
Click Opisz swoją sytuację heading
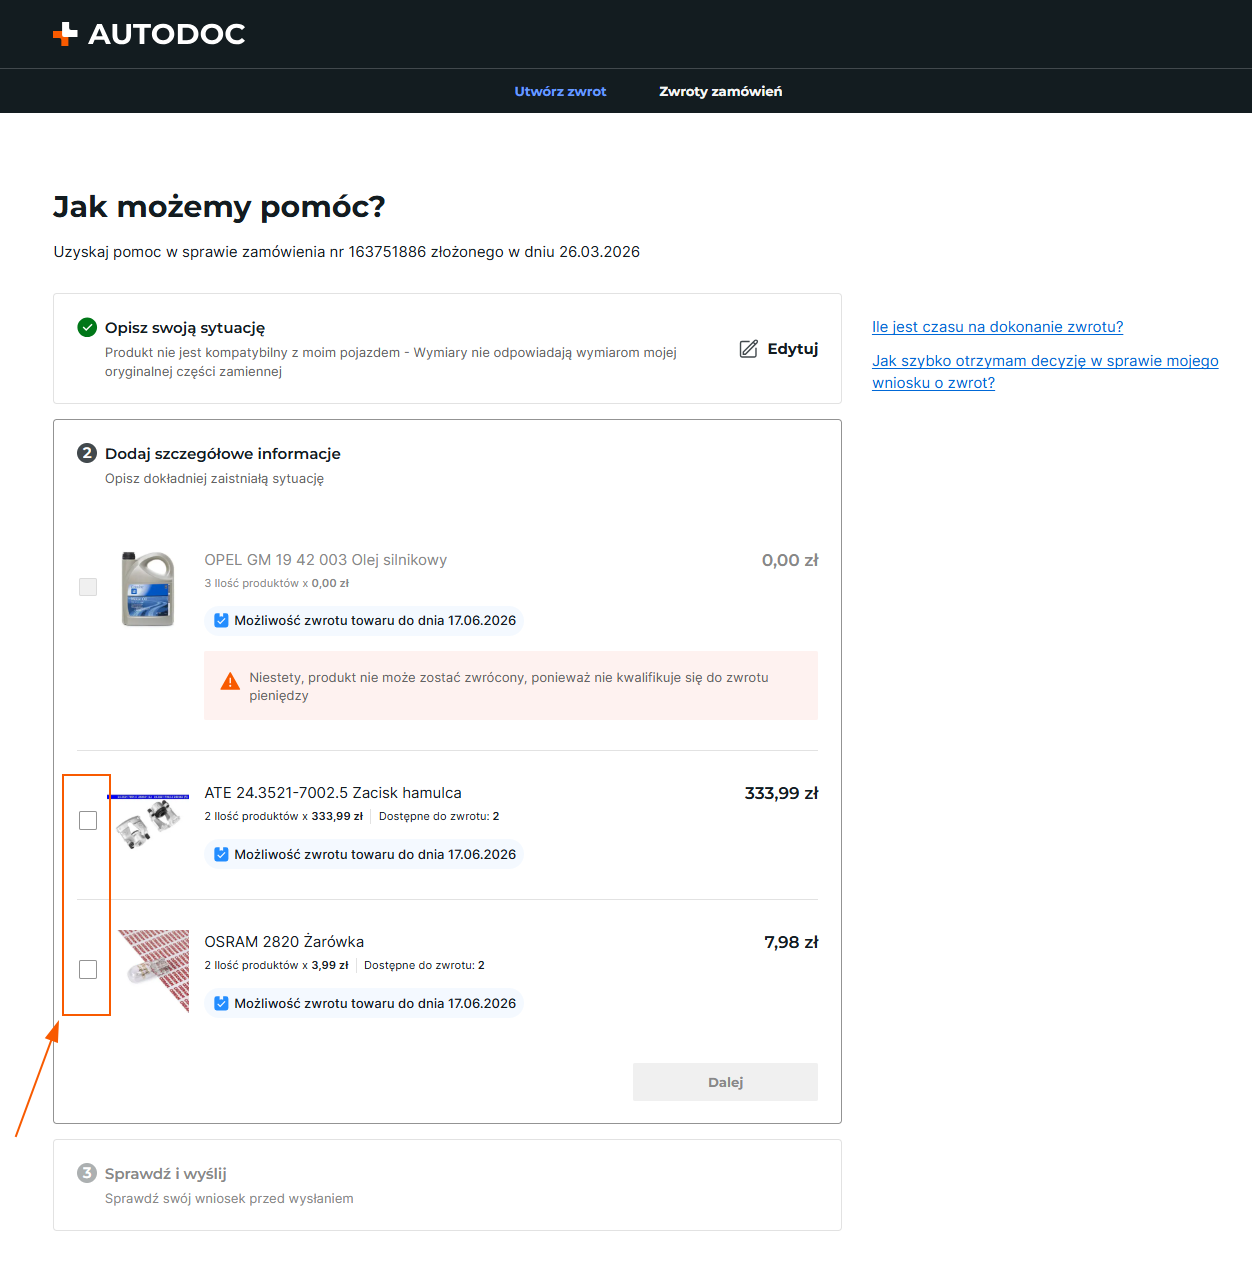(185, 327)
